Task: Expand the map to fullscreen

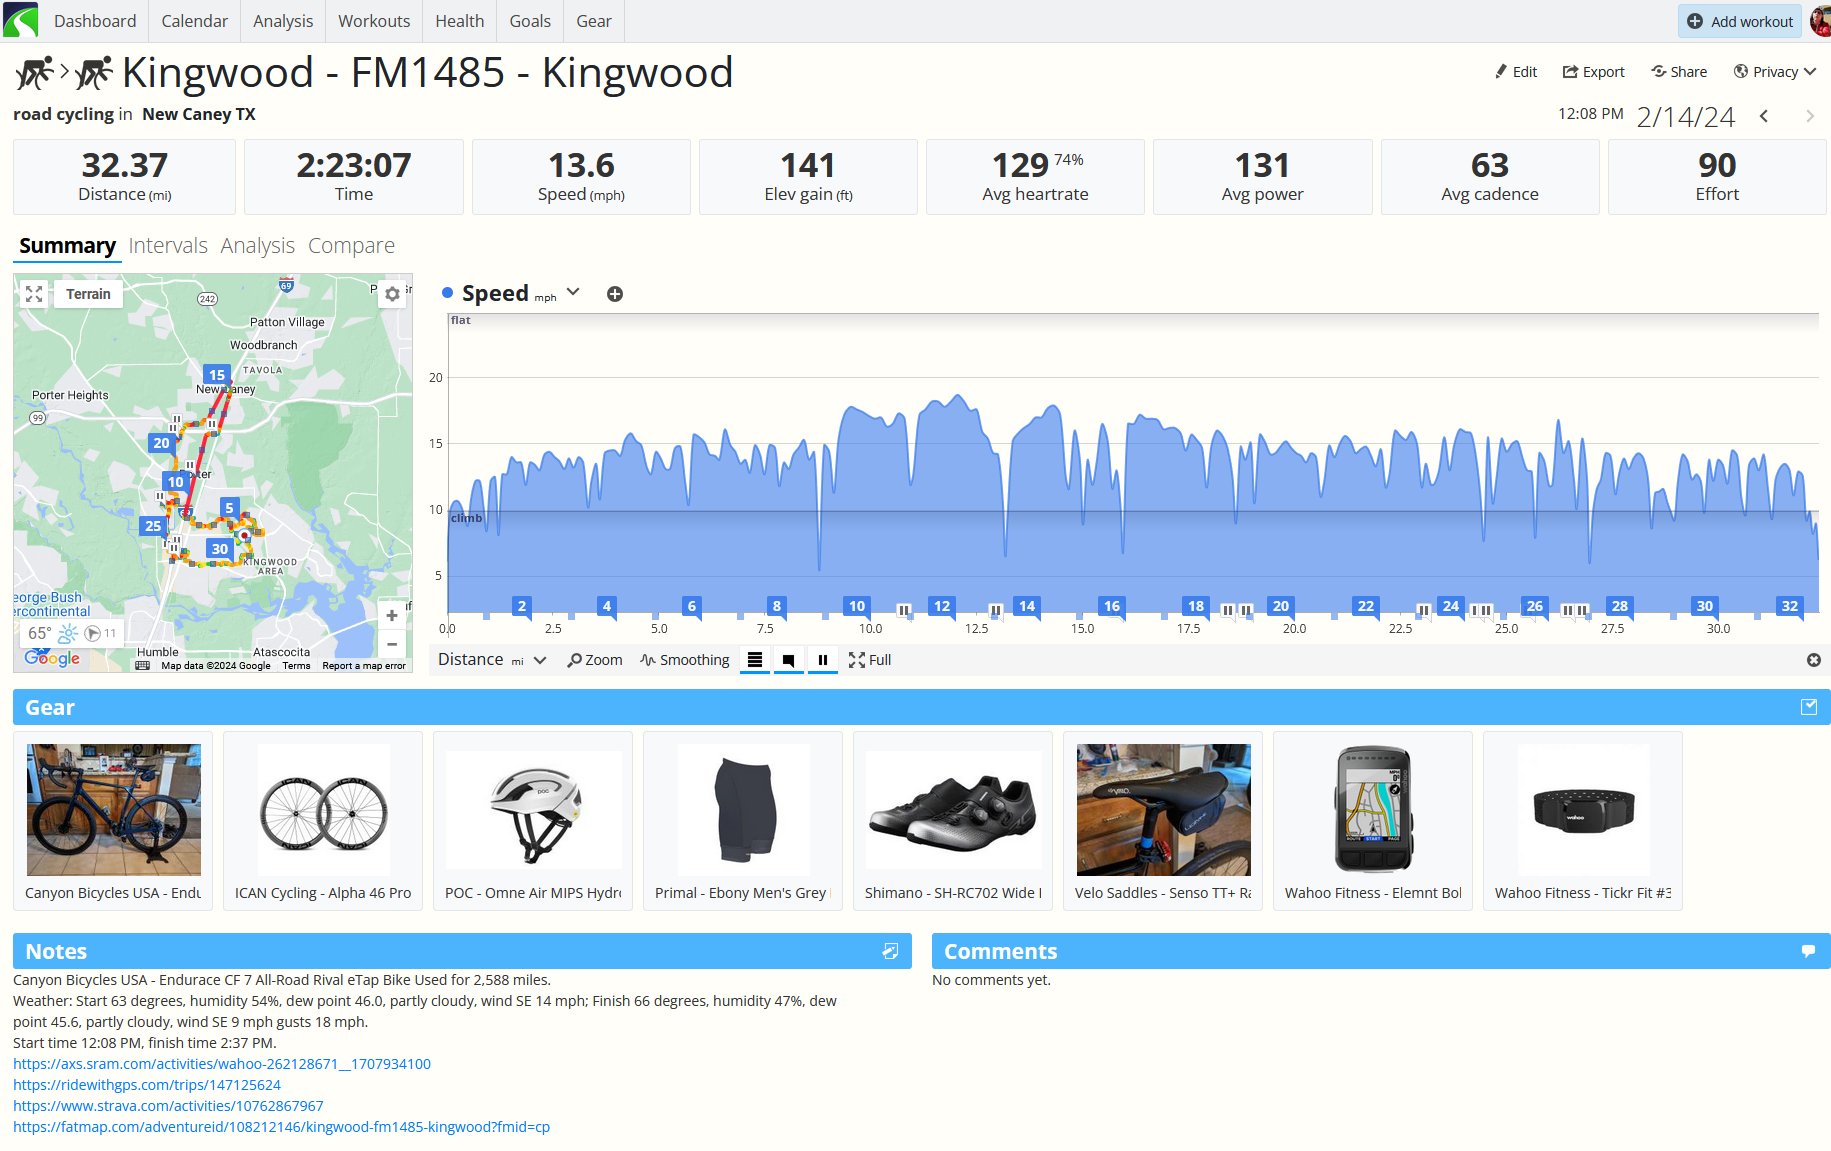Action: (x=34, y=294)
